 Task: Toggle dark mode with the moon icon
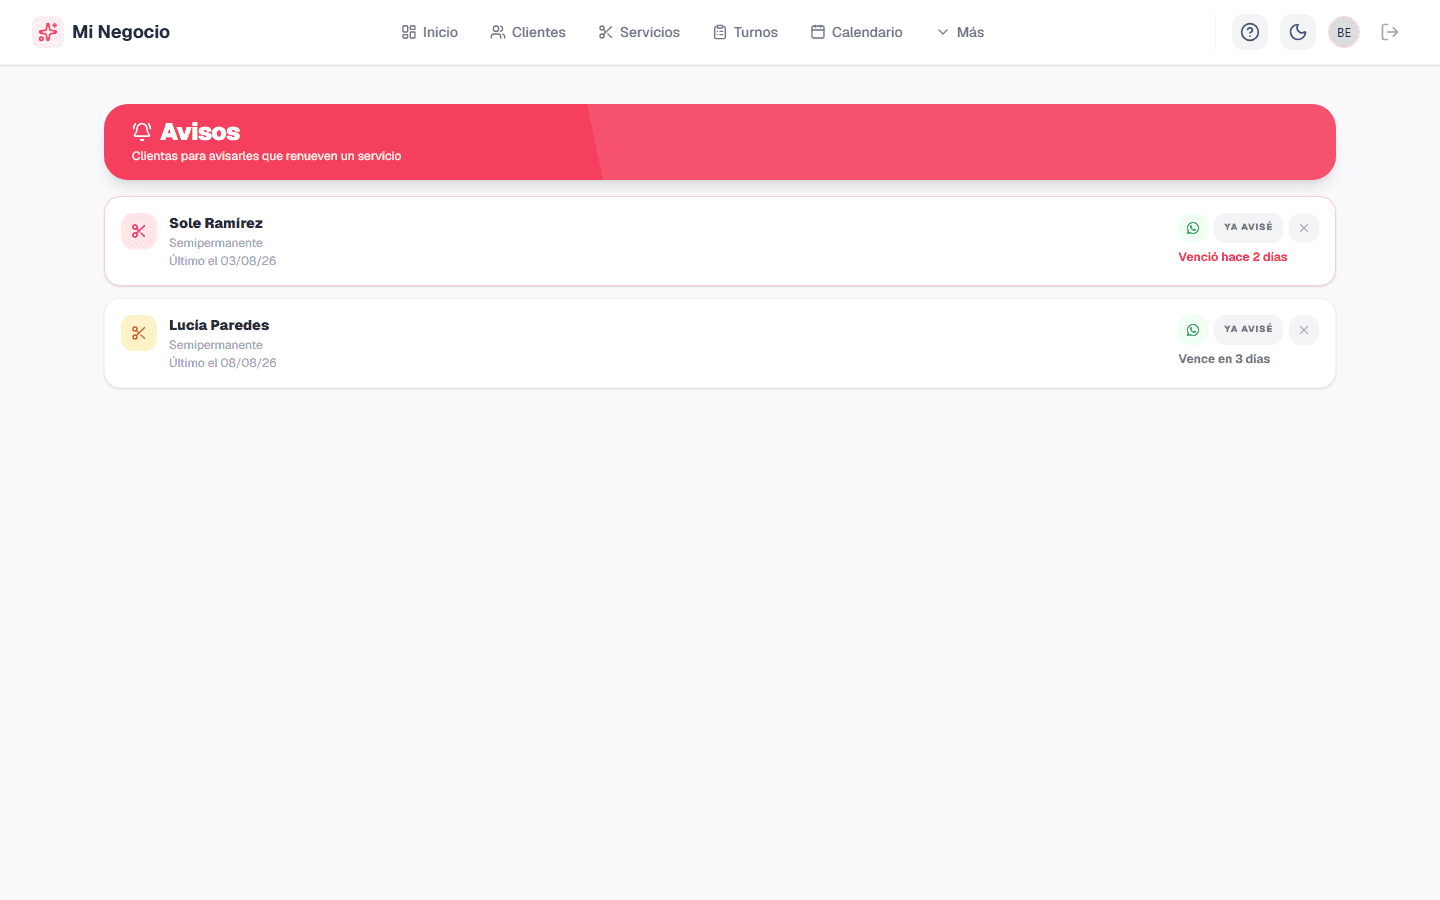1298,32
